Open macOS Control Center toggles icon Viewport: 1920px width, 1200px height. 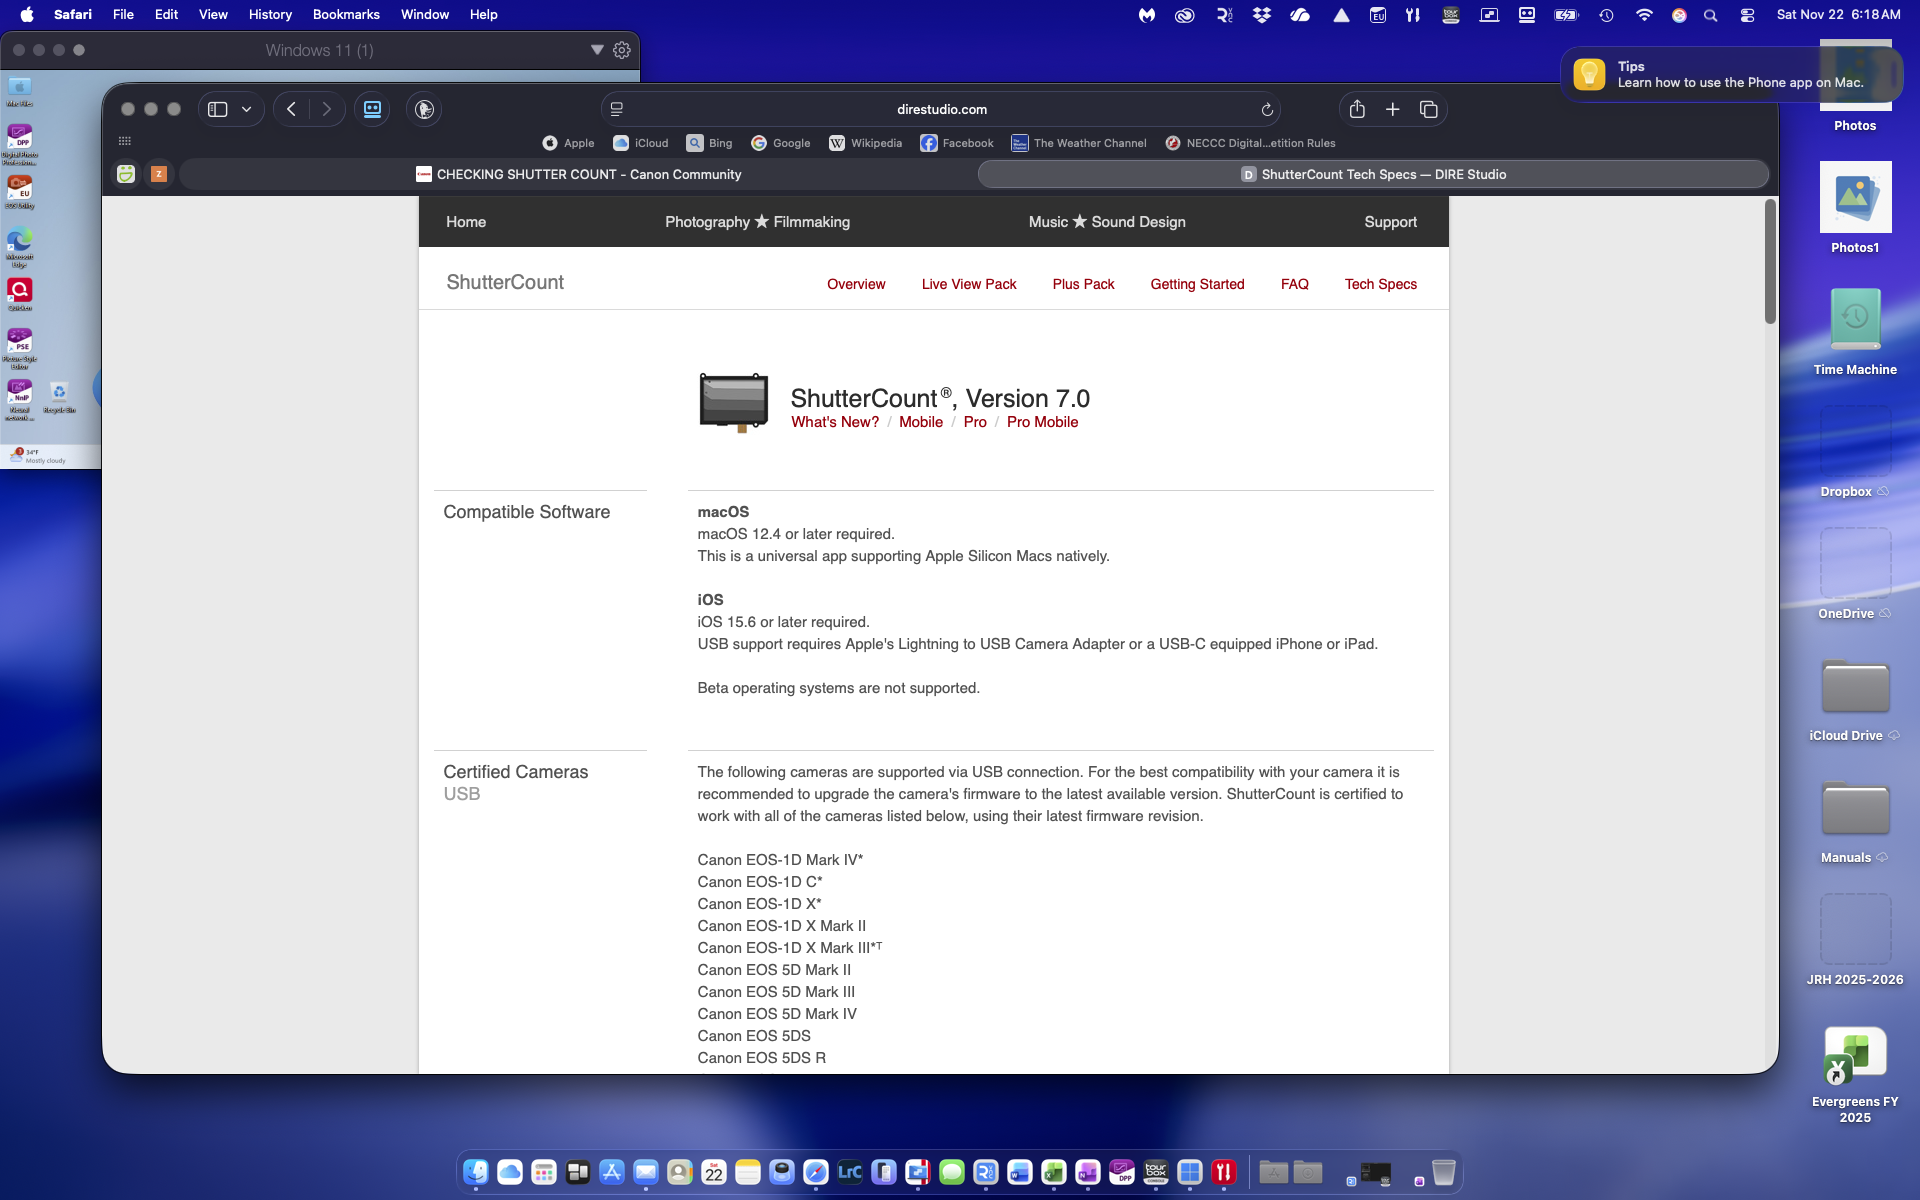coord(1747,15)
